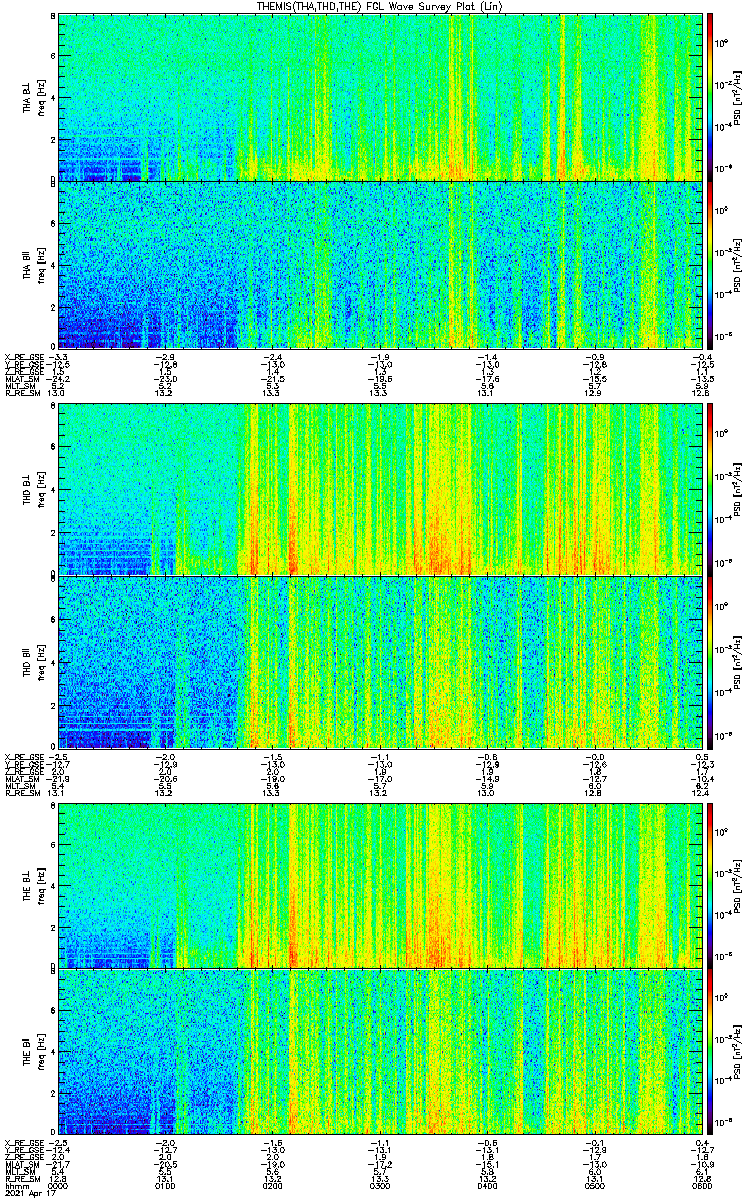The height and width of the screenshot is (1200, 750).
Task: Click the THD BII spectrogram panel
Action: coord(380,661)
